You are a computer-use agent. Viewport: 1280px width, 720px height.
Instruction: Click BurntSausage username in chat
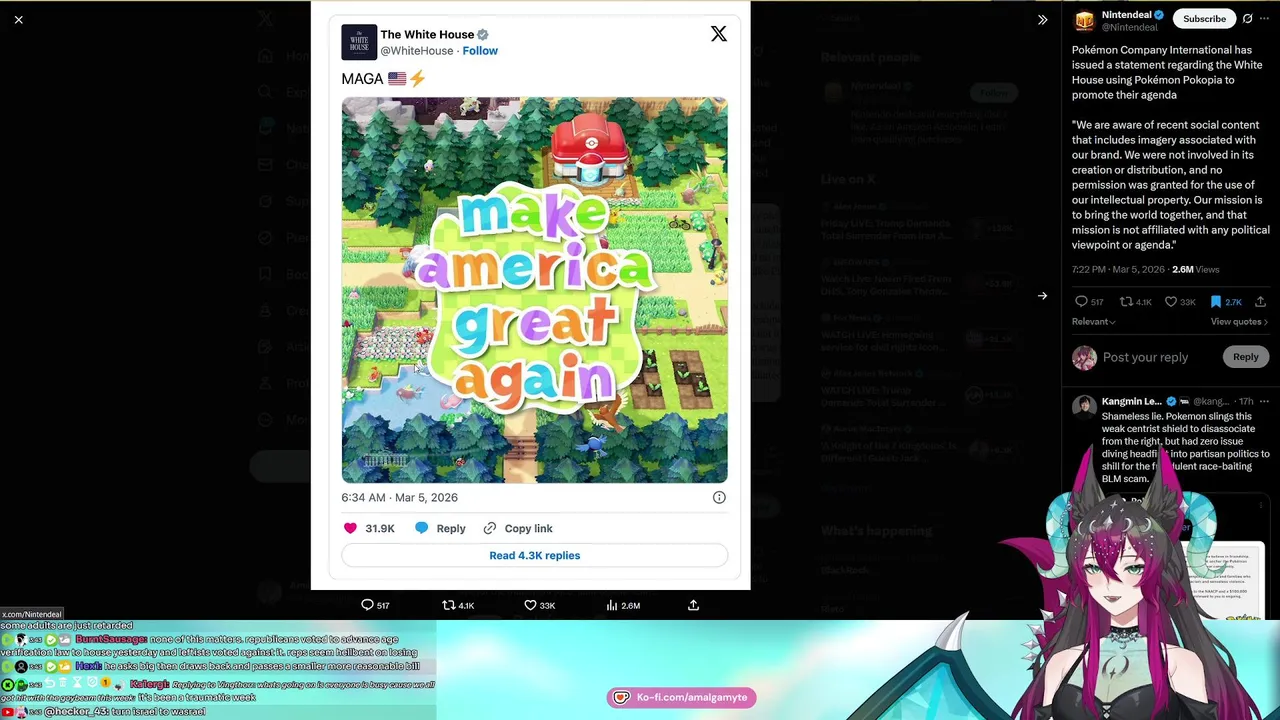pos(111,639)
